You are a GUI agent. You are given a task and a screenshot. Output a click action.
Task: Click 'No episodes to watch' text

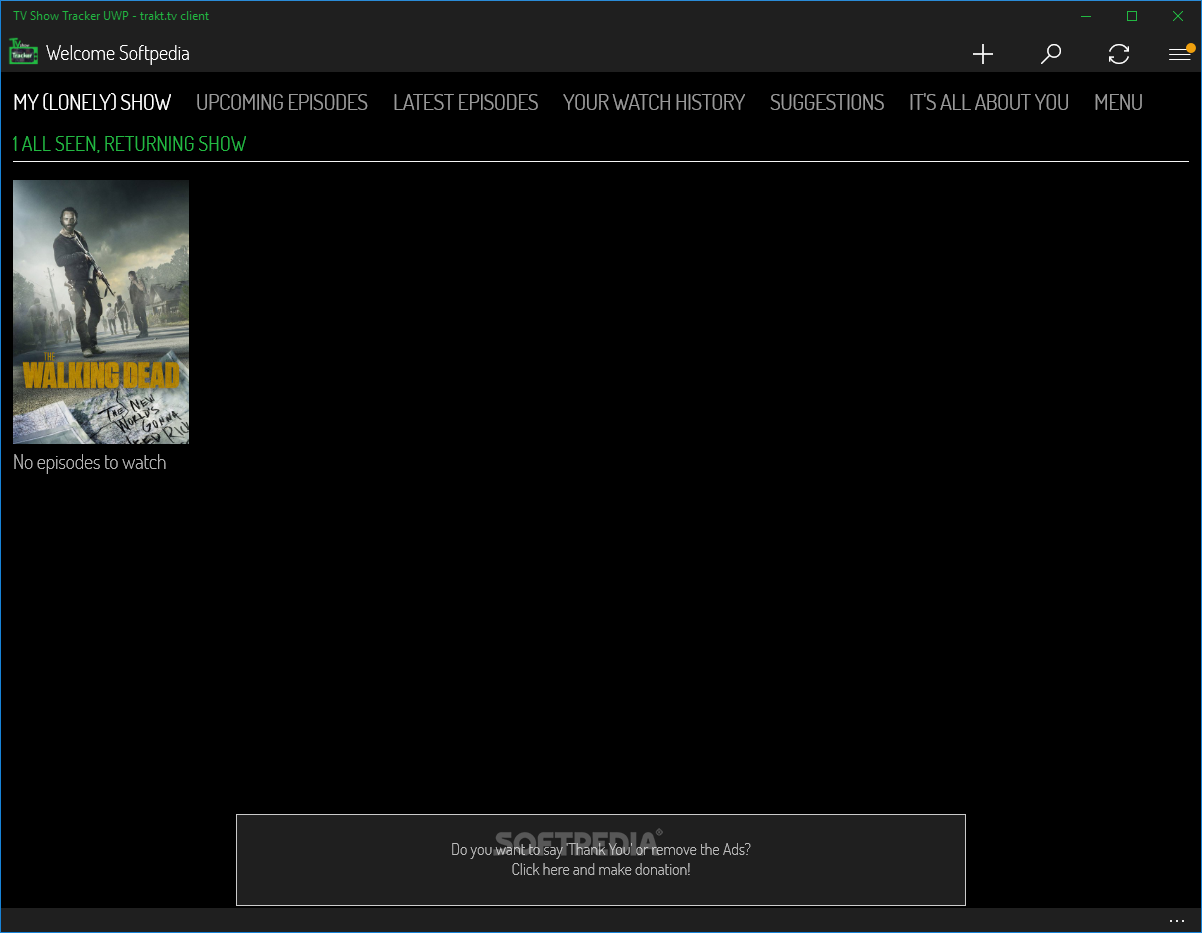click(90, 462)
